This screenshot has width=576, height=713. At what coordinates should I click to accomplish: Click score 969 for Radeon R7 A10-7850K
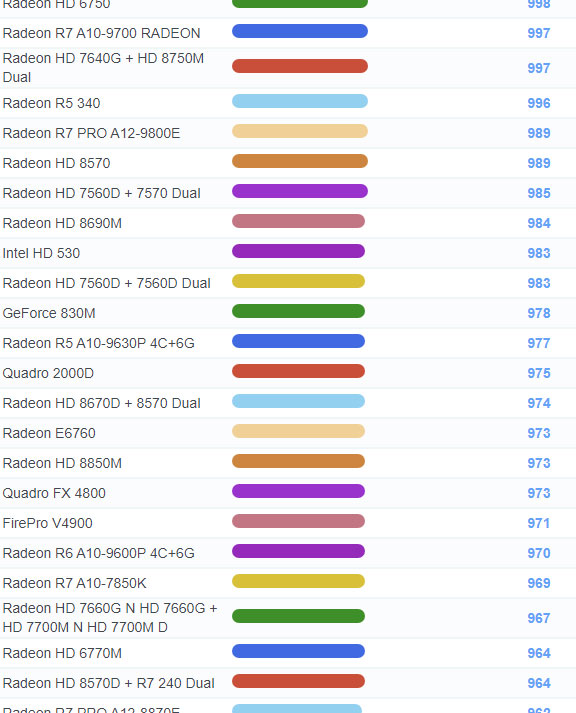click(x=539, y=583)
